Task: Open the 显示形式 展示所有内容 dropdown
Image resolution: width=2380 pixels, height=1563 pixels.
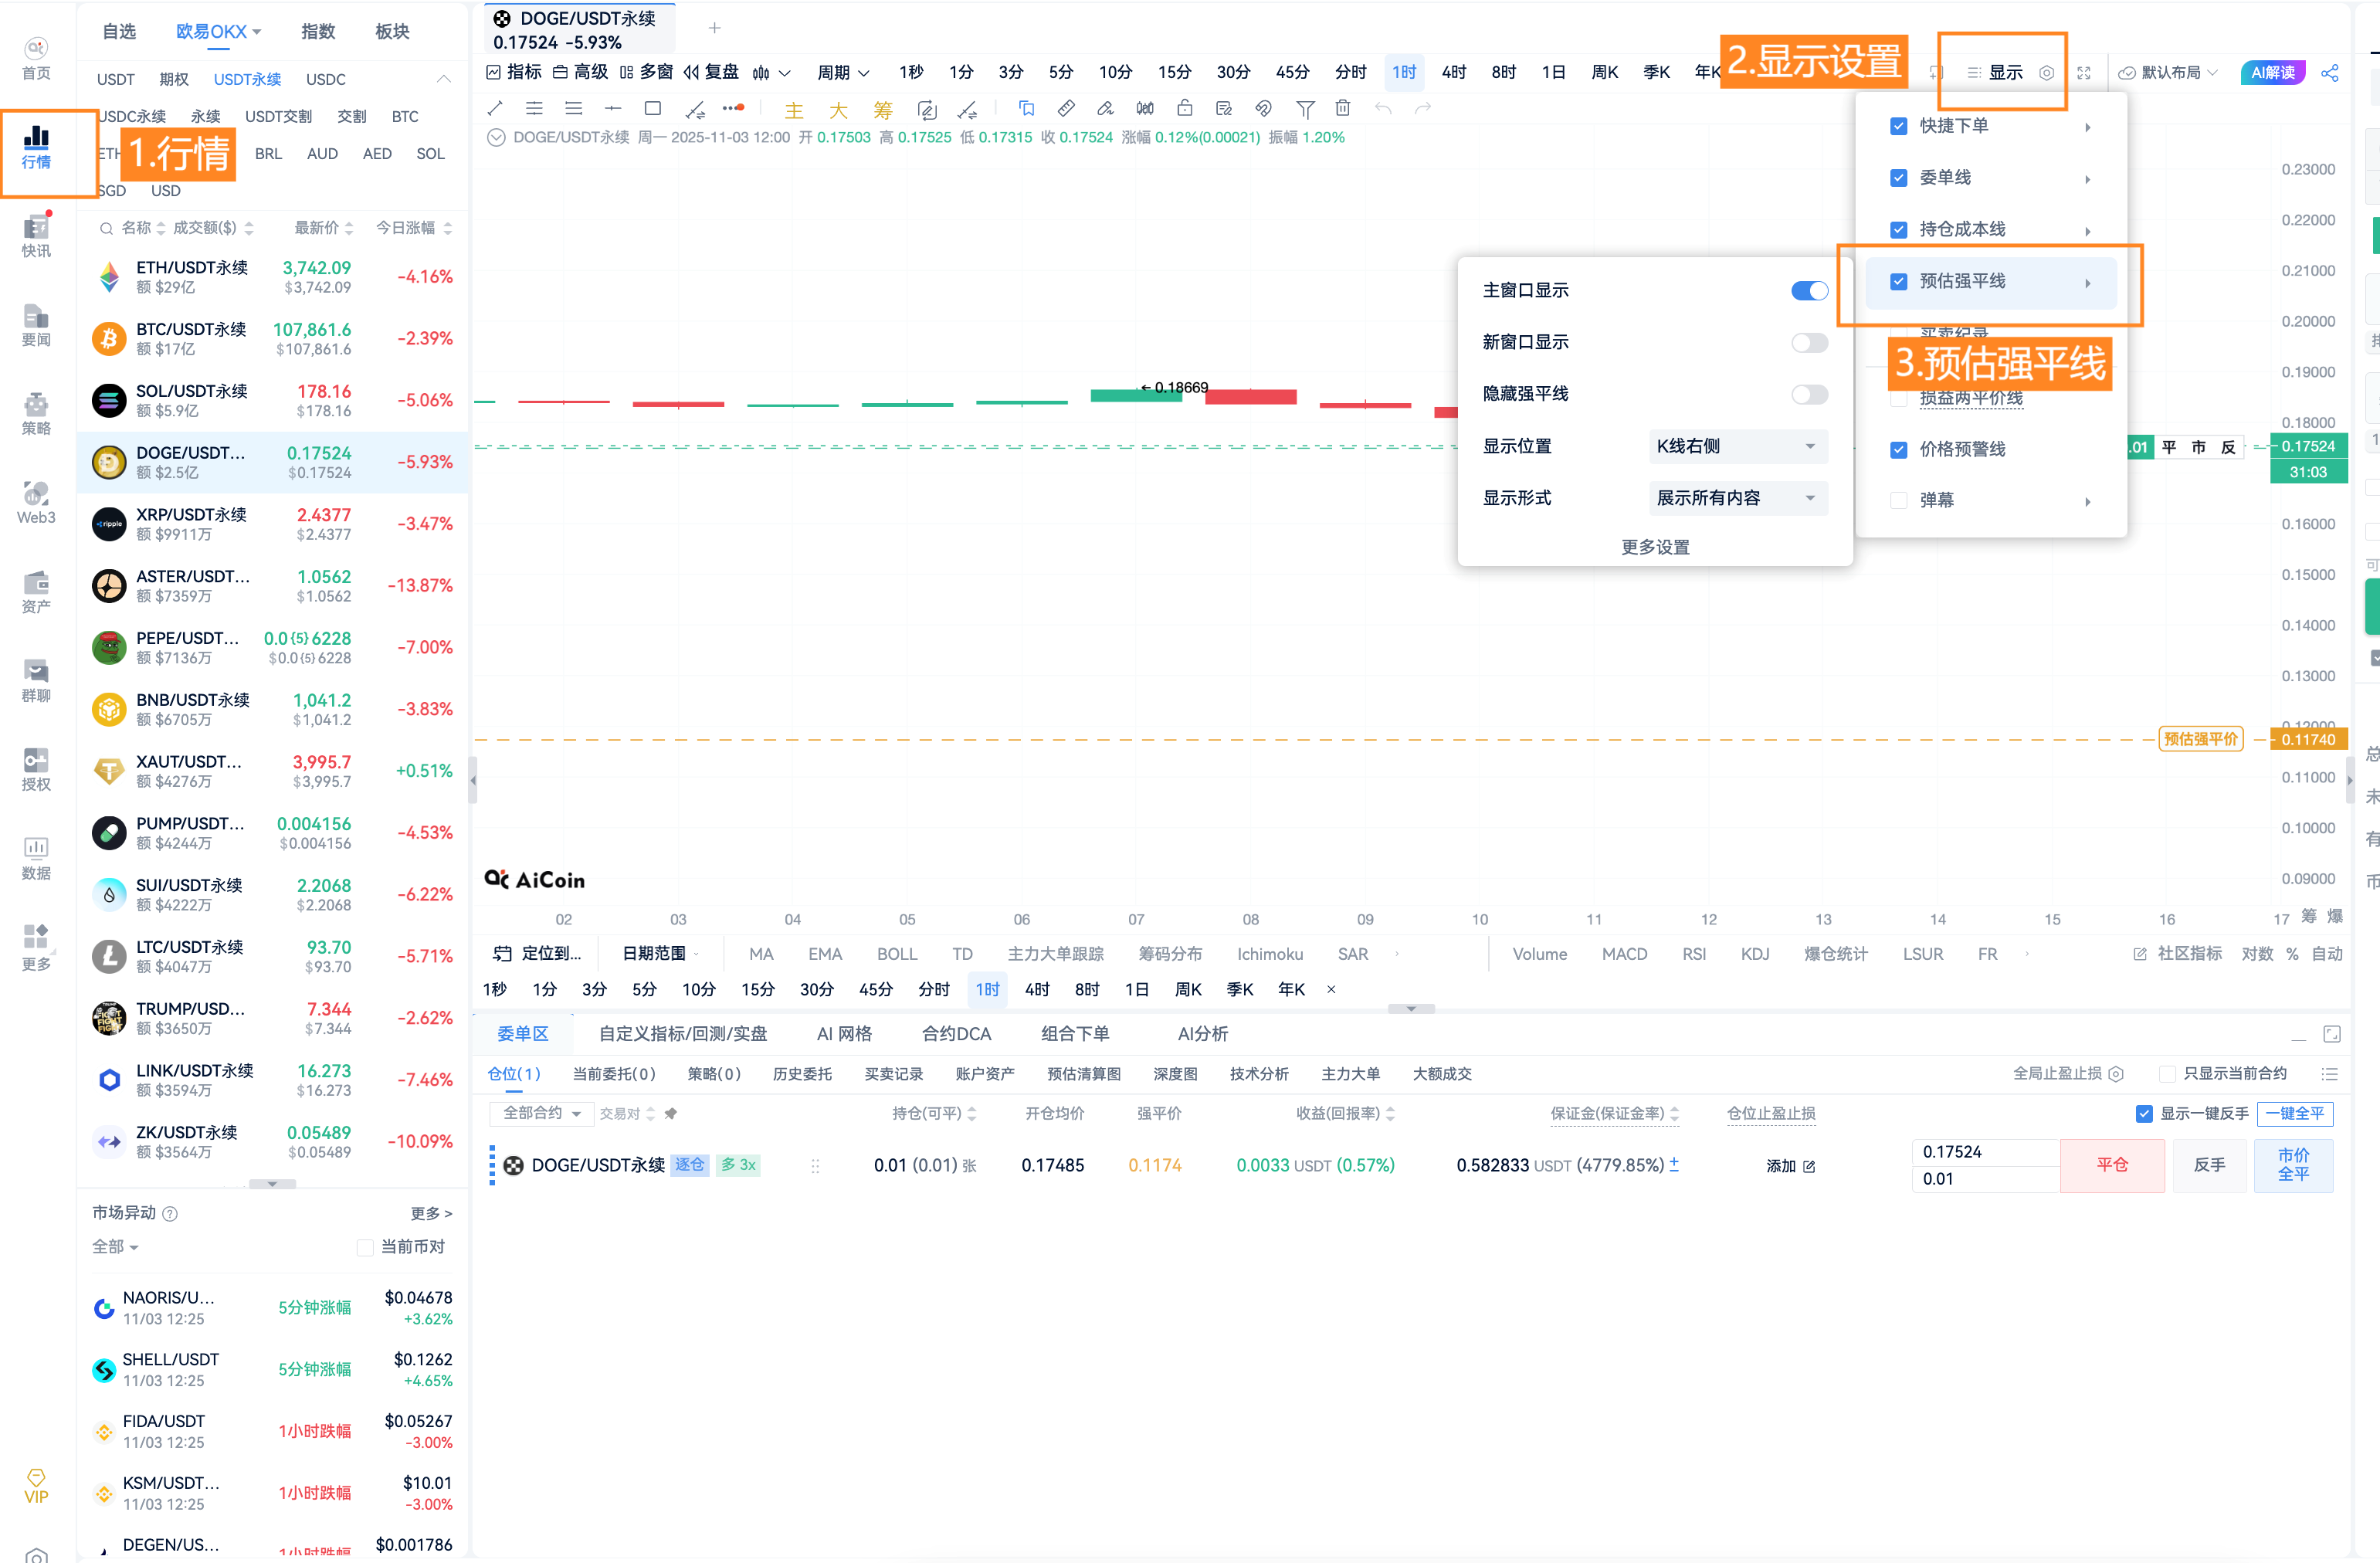Action: click(x=1737, y=498)
